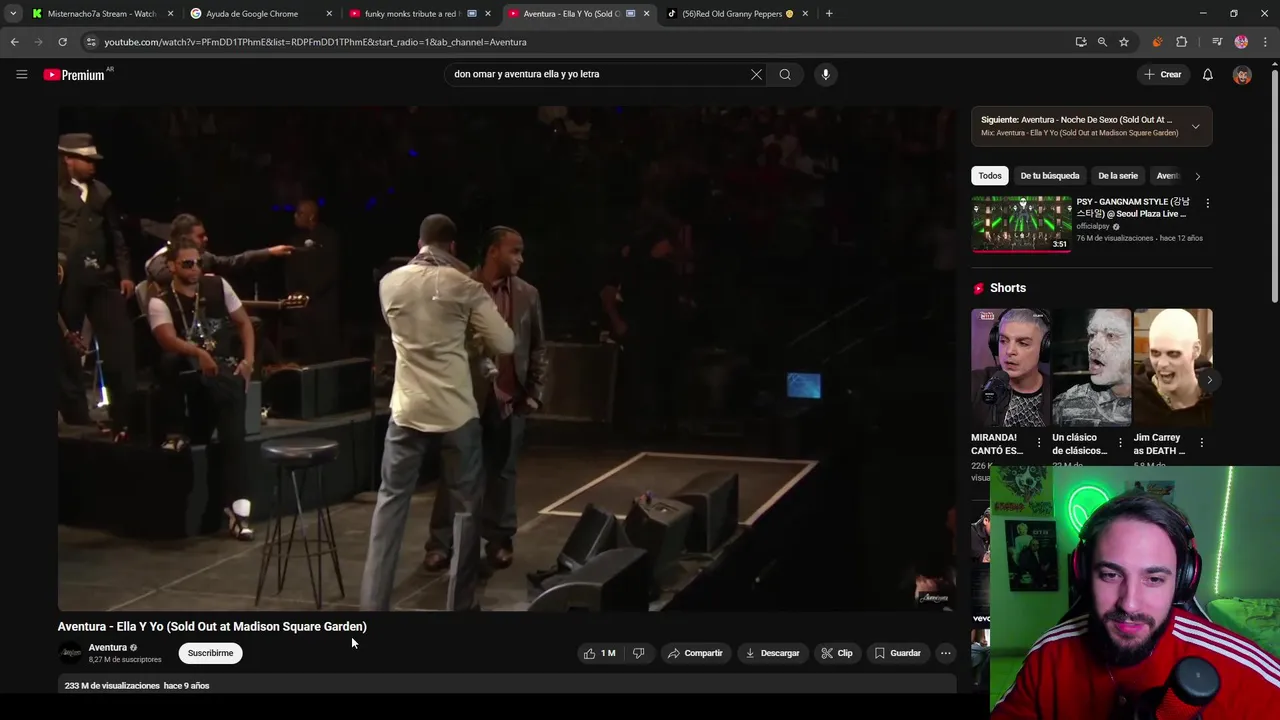Open the Aventura channel avatar
The image size is (1280, 720).
click(x=70, y=653)
